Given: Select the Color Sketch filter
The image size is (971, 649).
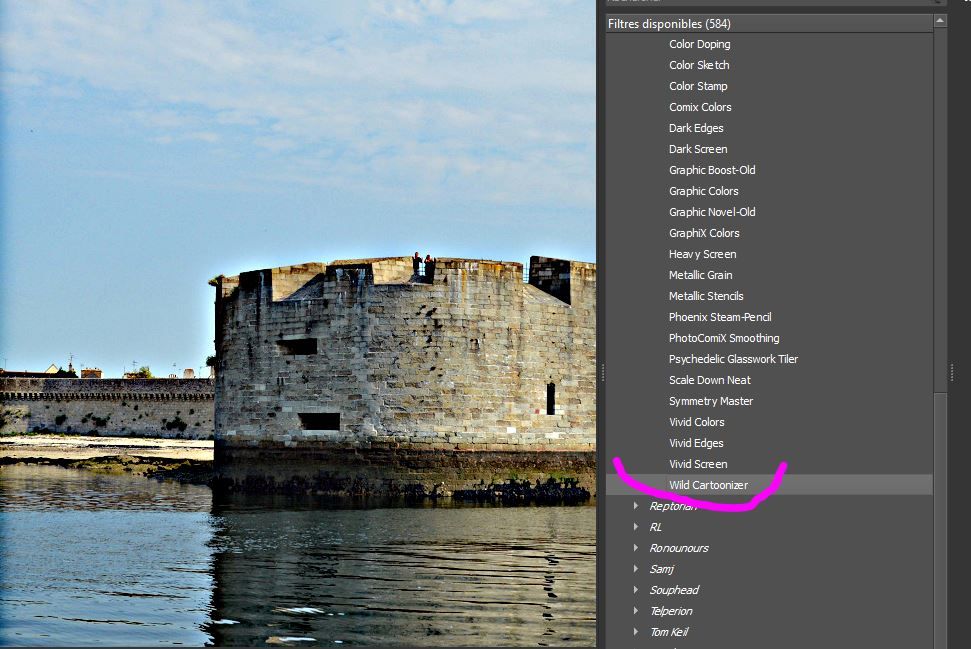Looking at the screenshot, I should (x=699, y=65).
